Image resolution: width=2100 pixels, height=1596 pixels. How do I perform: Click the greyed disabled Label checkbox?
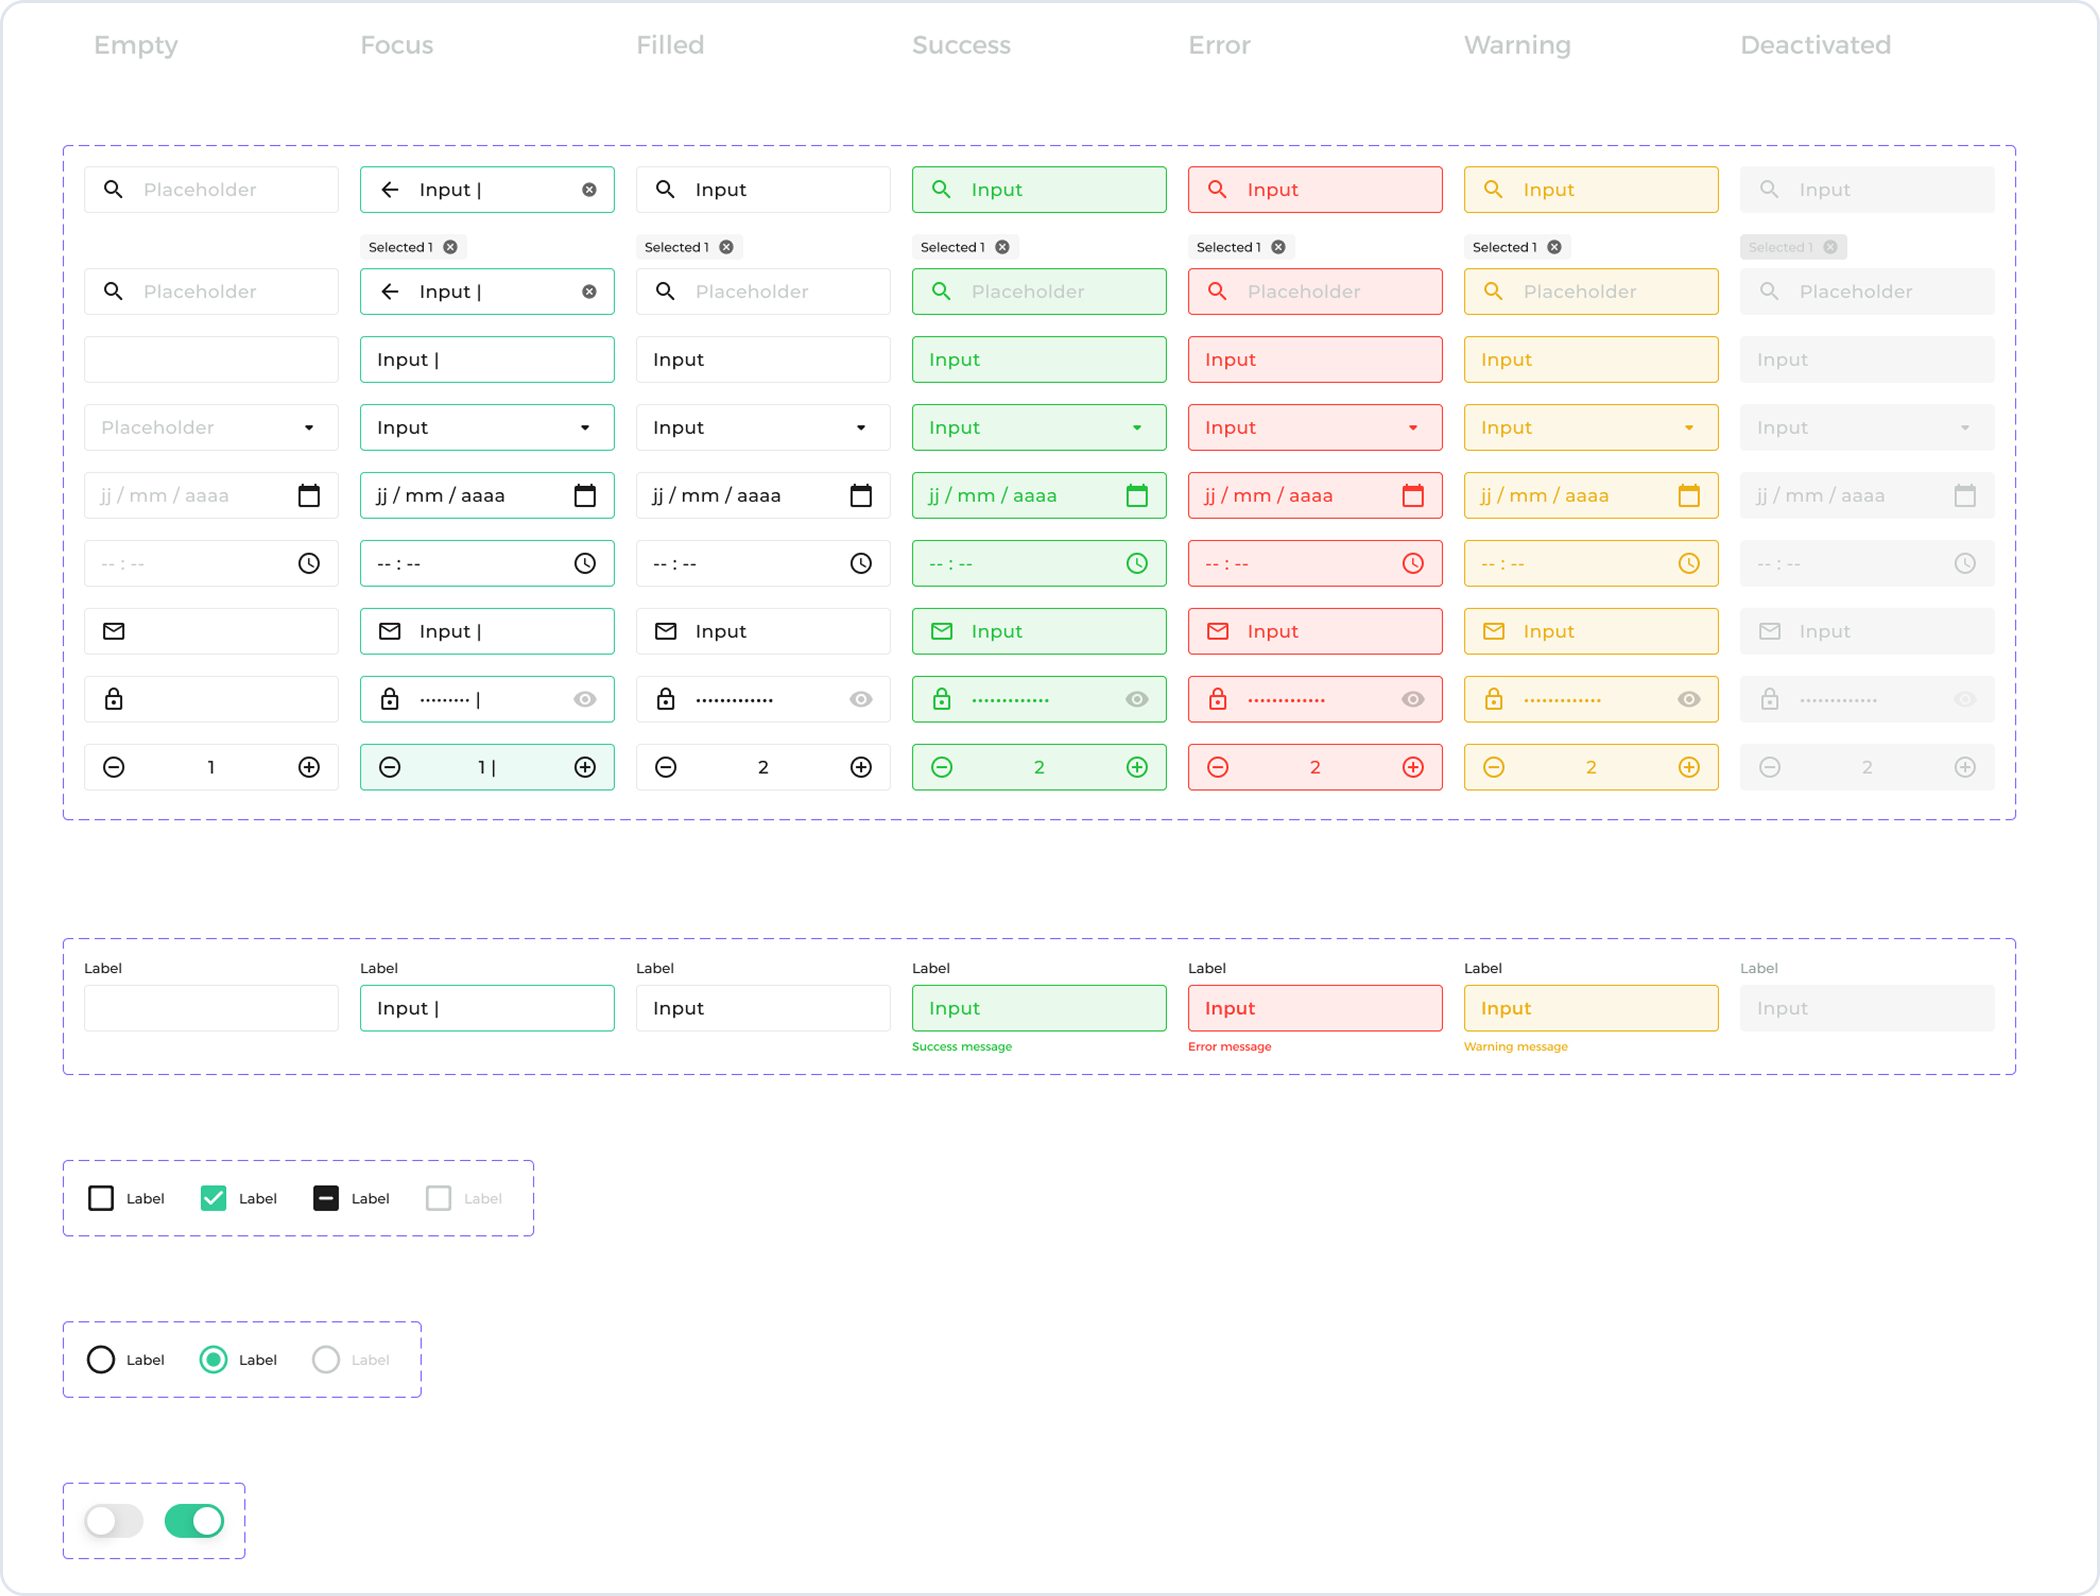(438, 1198)
